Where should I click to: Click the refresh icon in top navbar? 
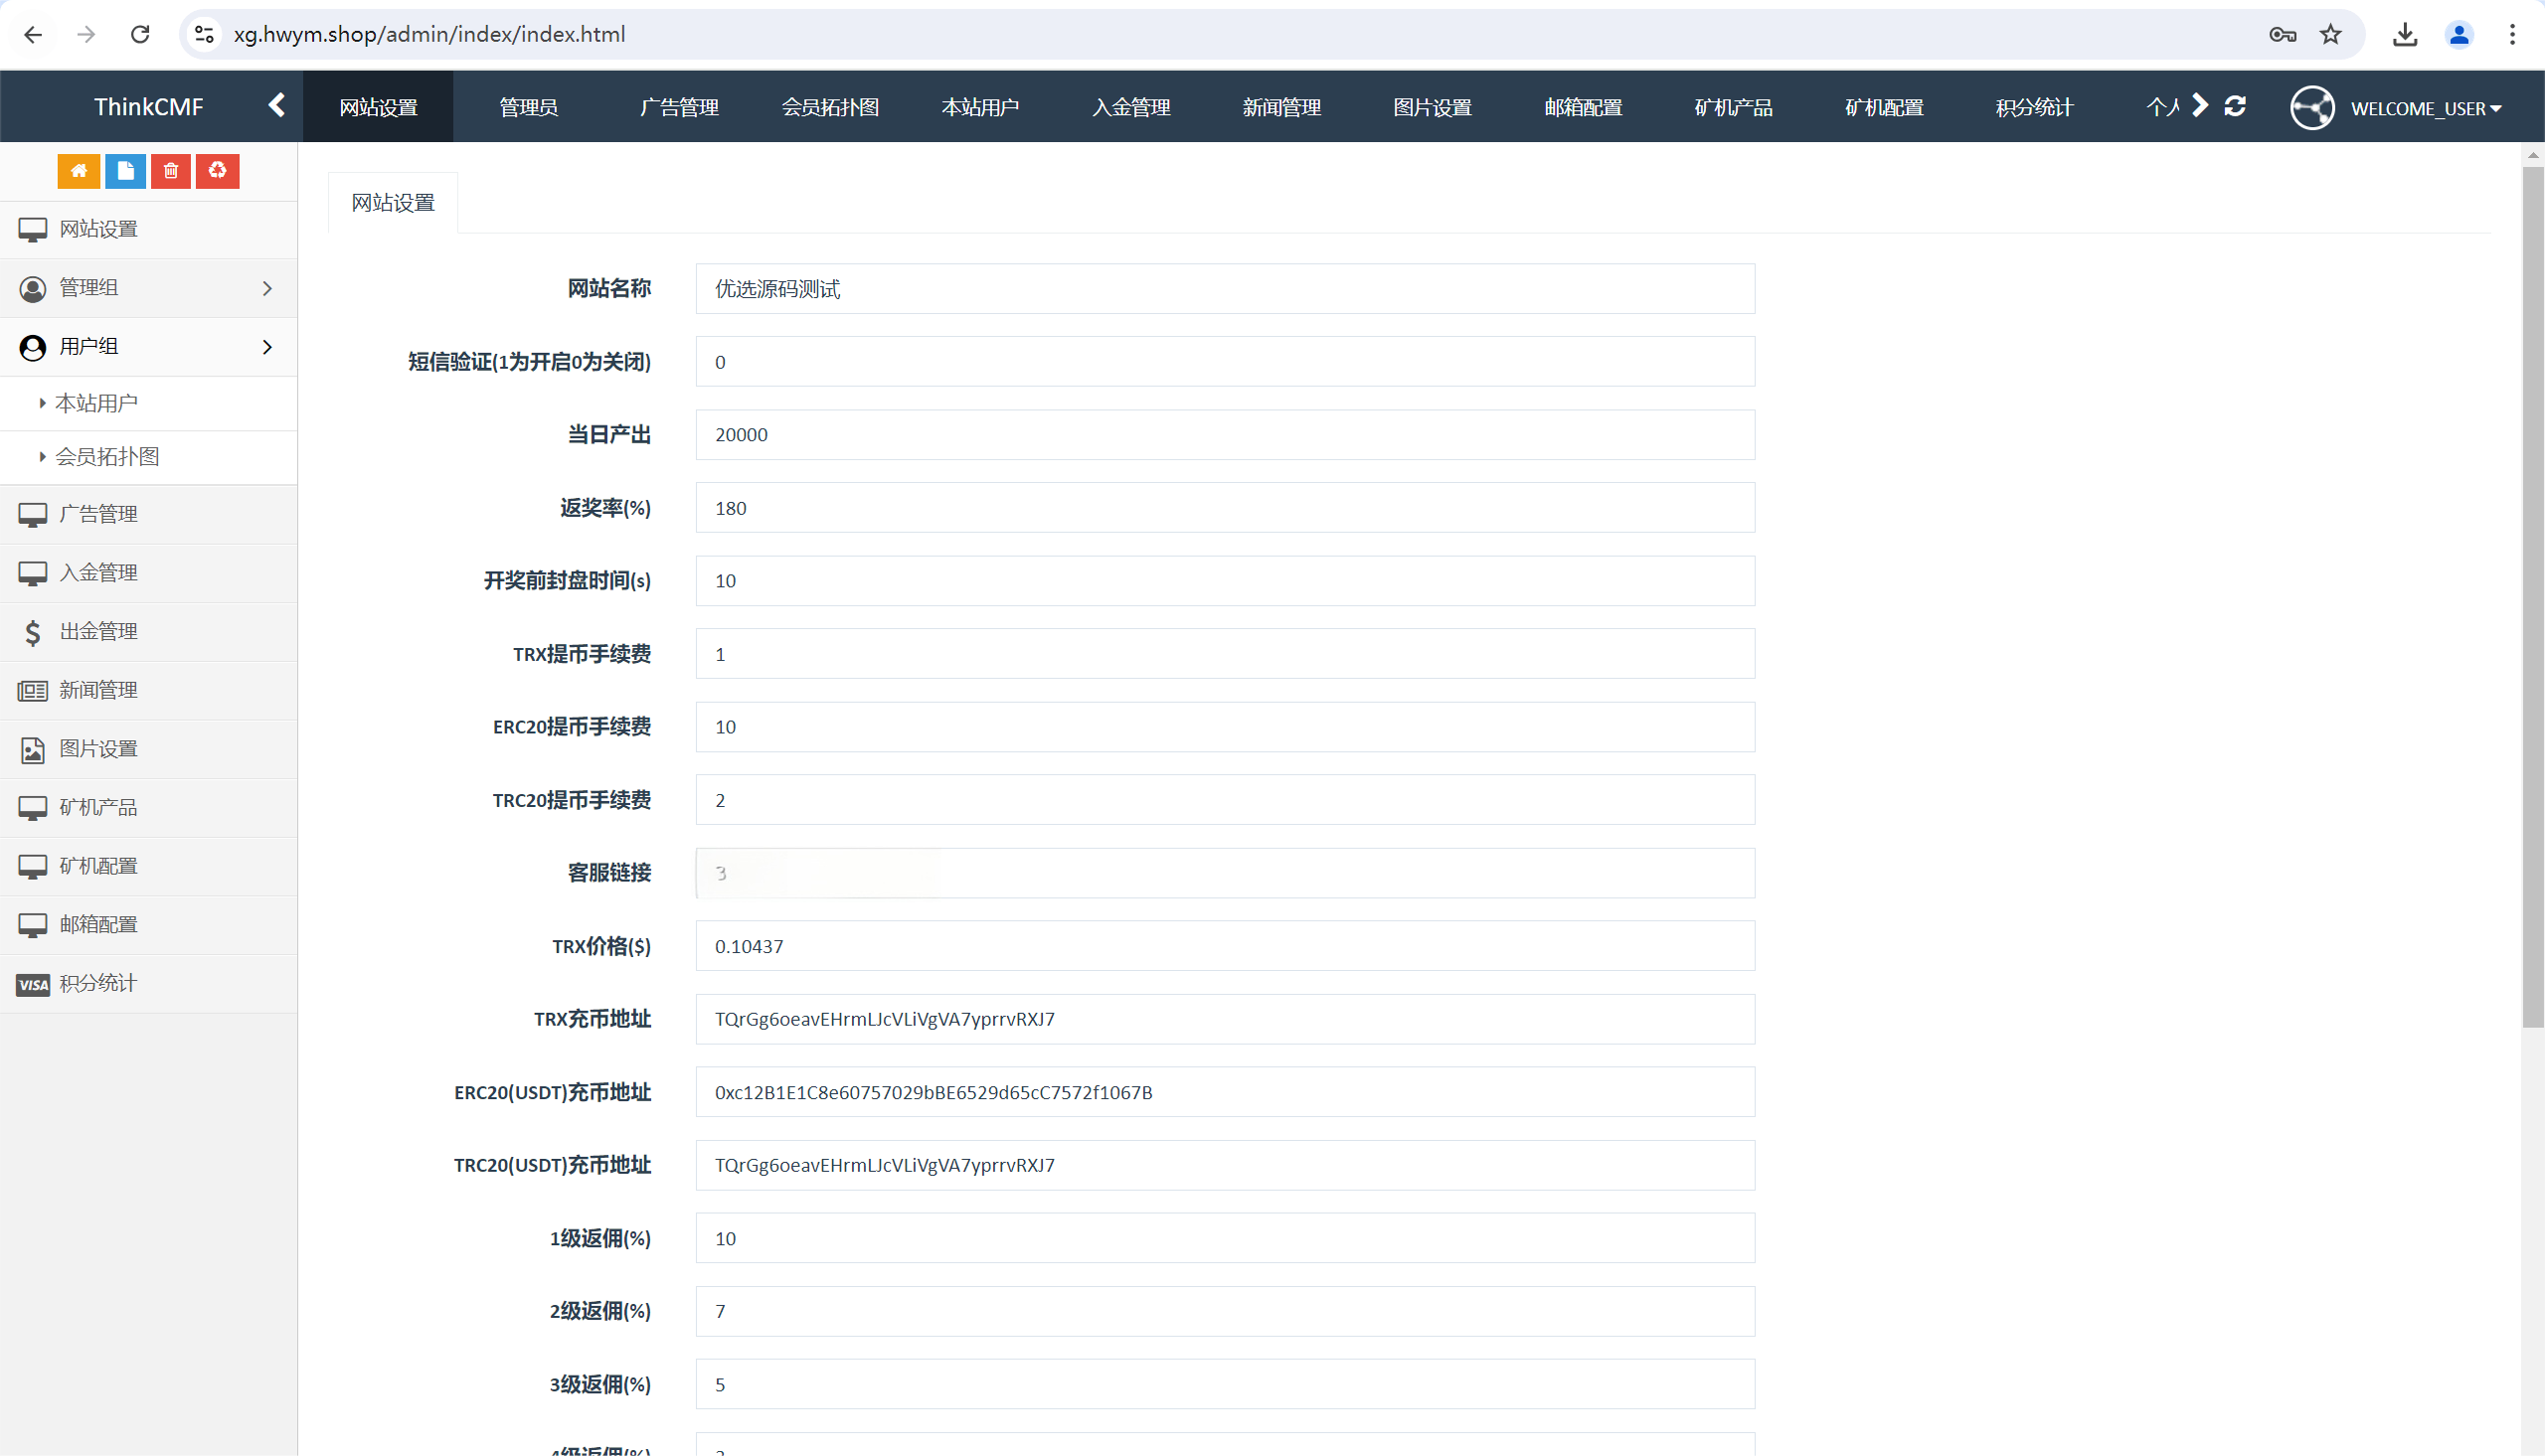2235,106
